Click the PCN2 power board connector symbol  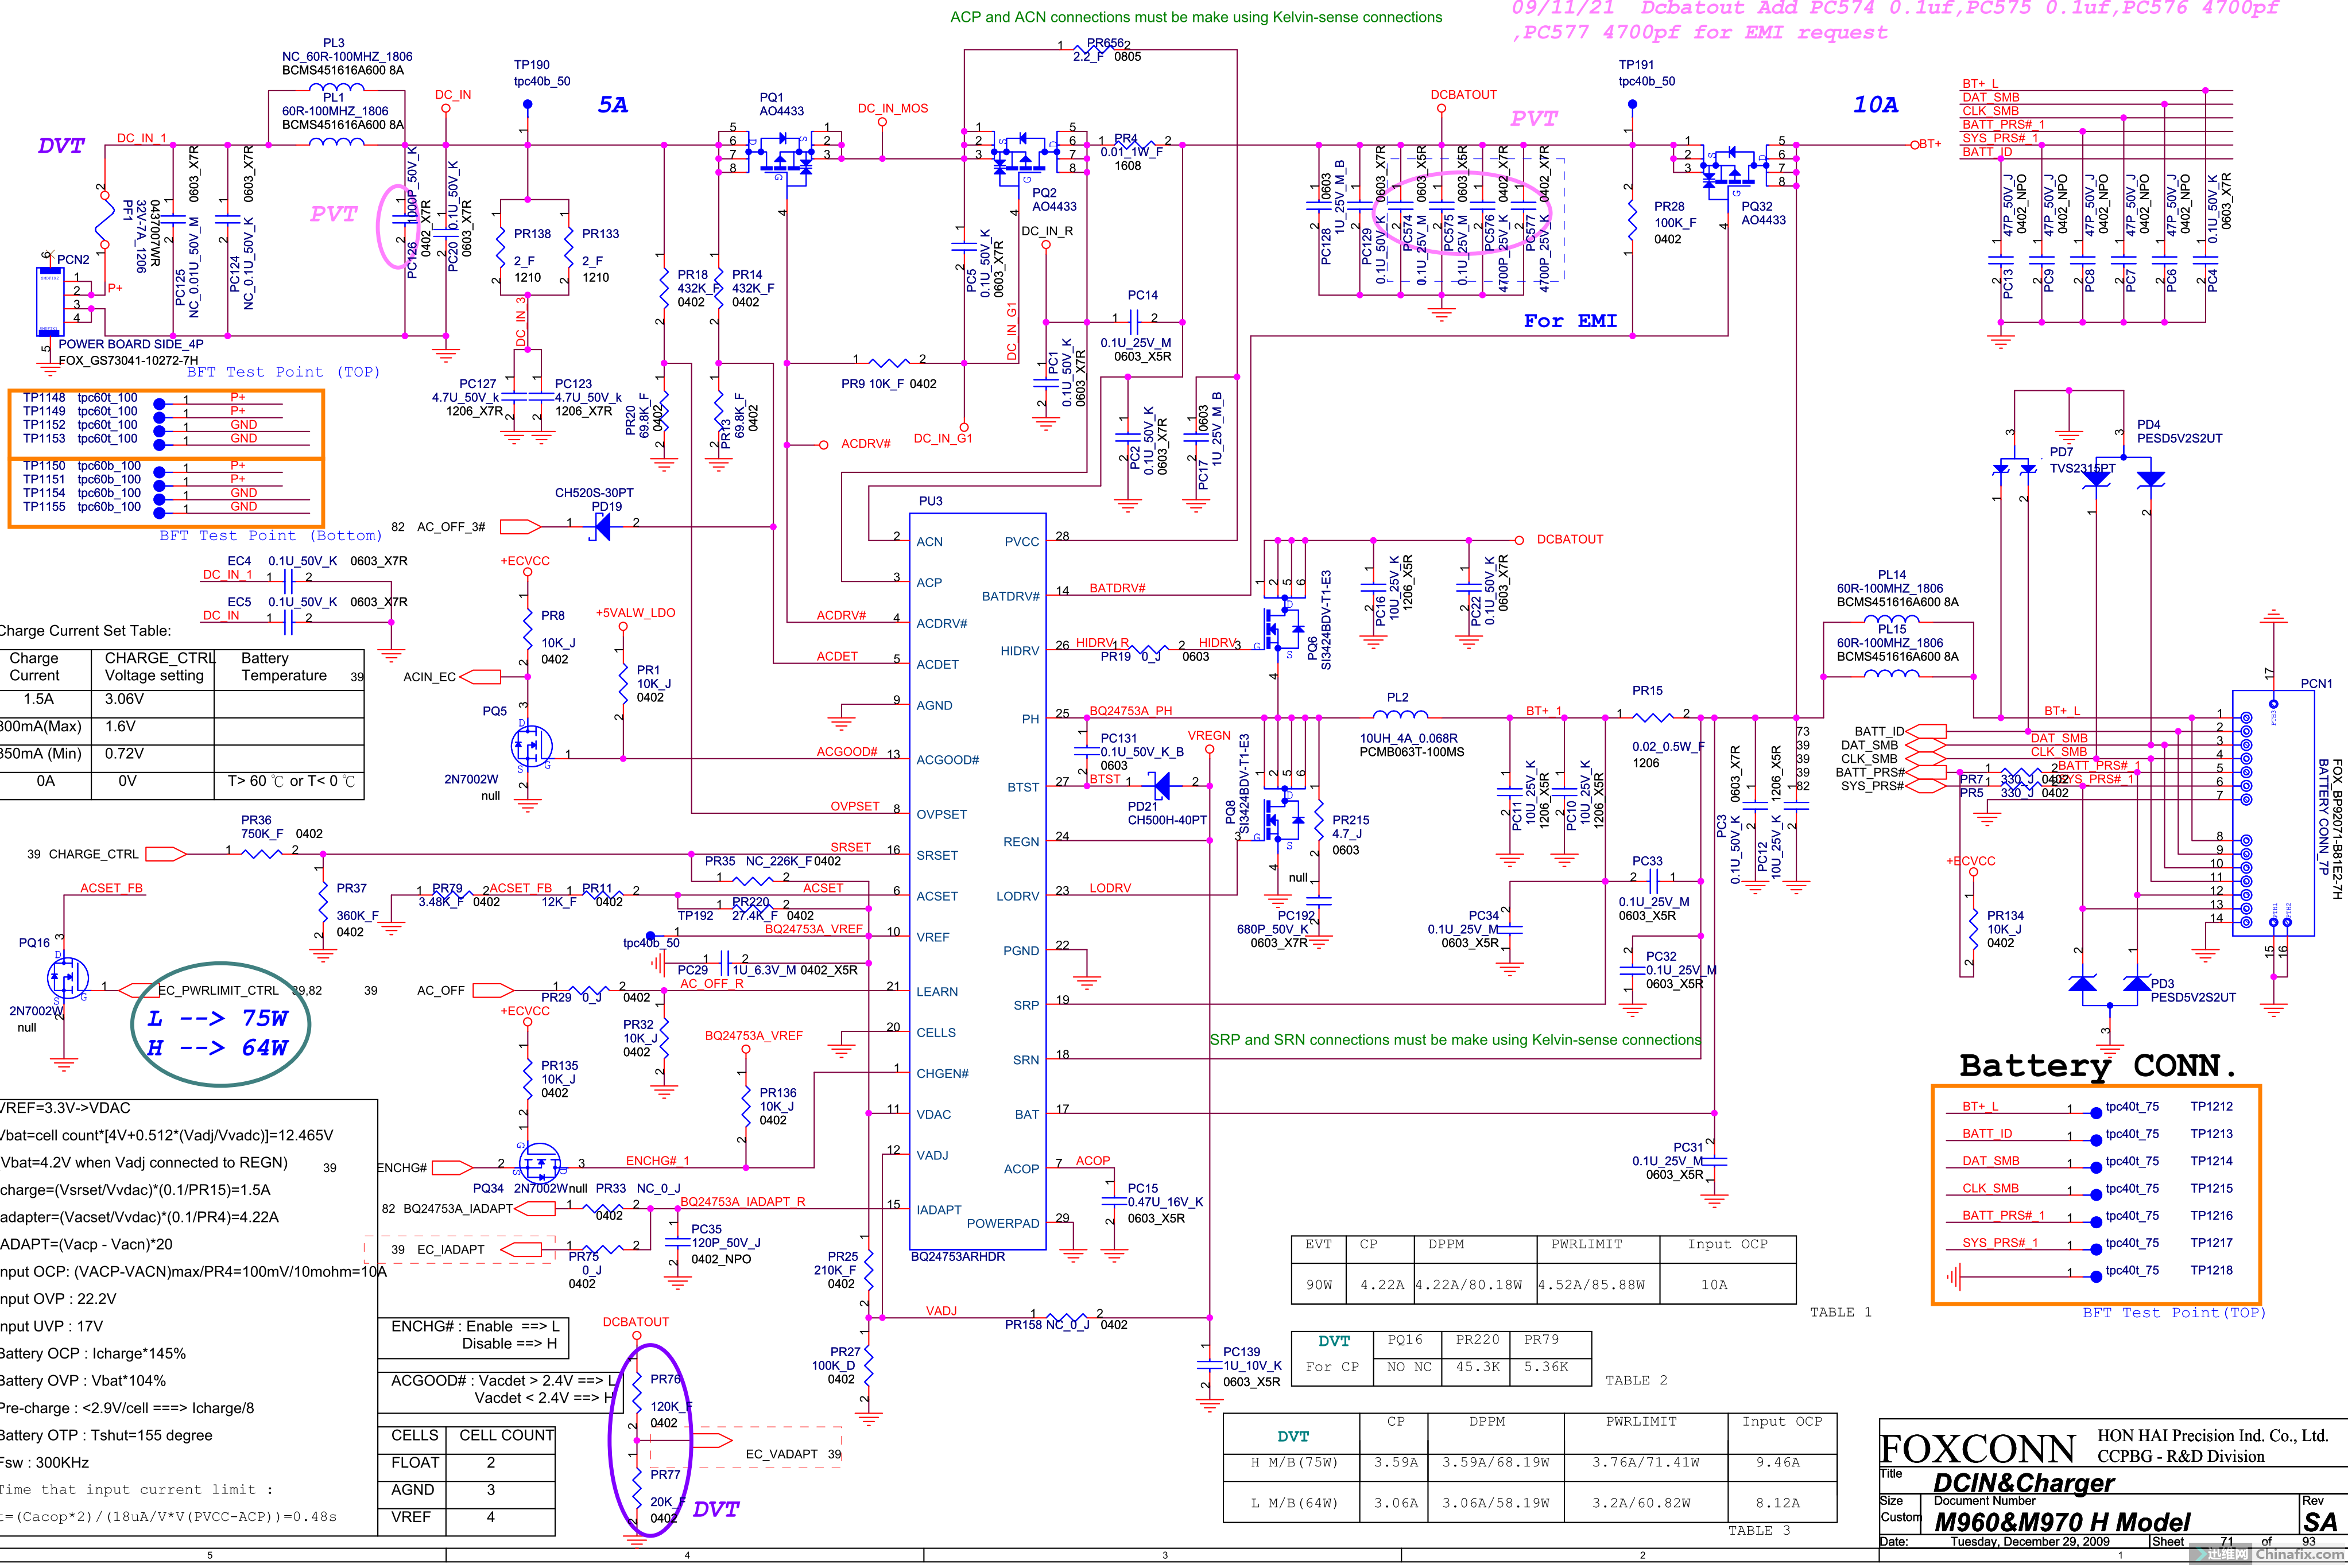click(x=49, y=301)
